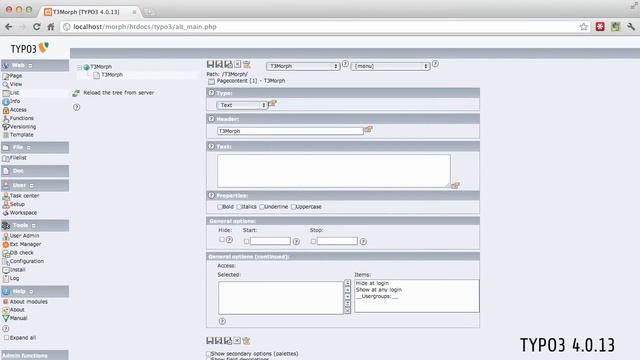Click help icon under page tree
Viewport: 640px width, 360px height.
click(76, 107)
